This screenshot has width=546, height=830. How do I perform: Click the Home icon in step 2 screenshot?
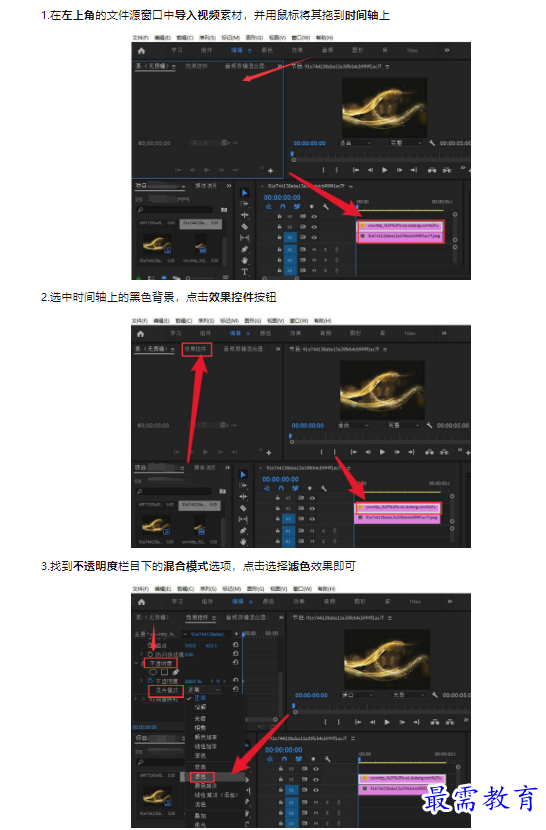tap(140, 333)
